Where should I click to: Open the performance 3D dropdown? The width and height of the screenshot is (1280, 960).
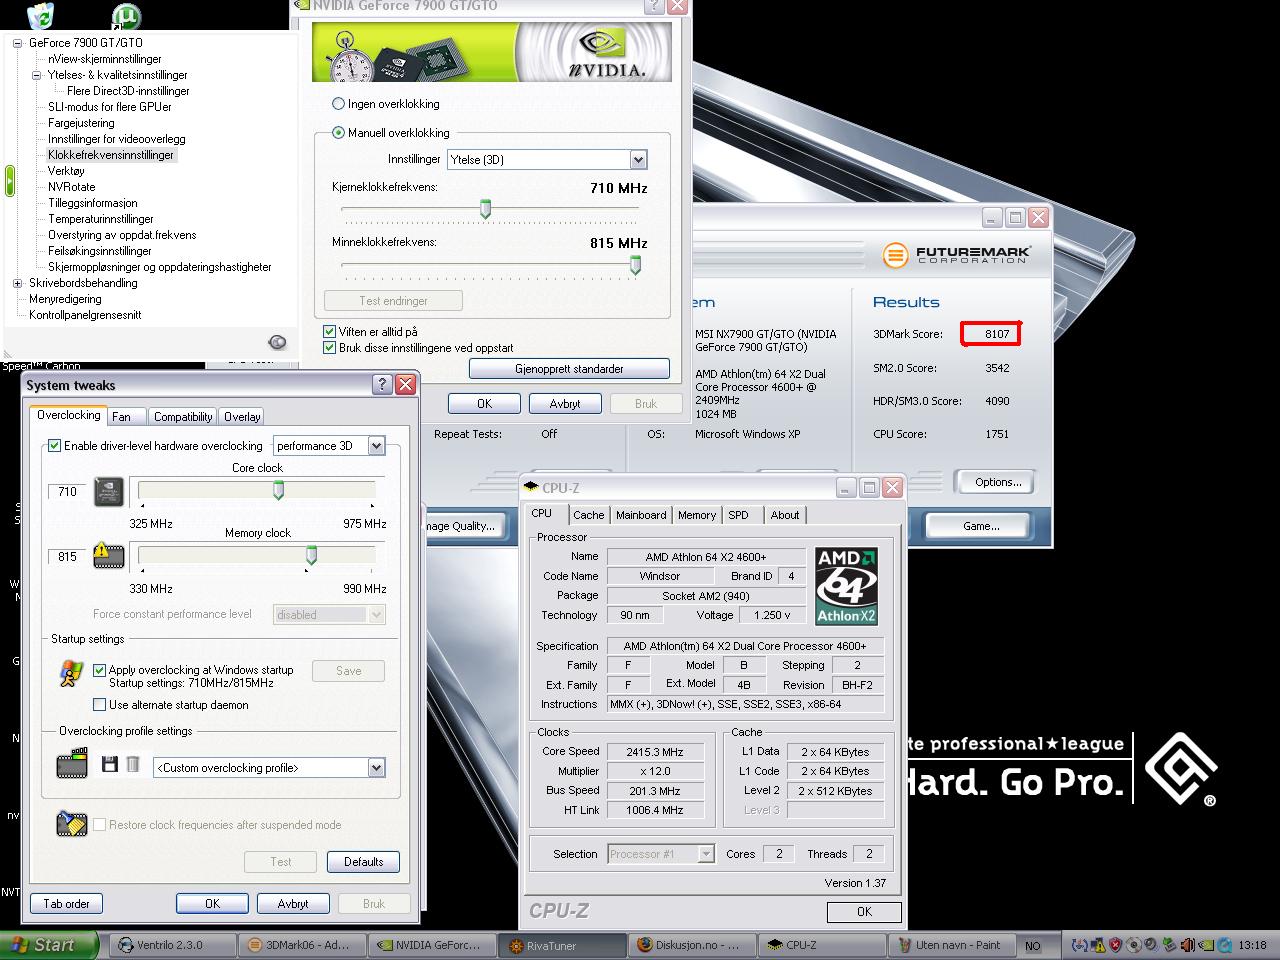point(329,446)
